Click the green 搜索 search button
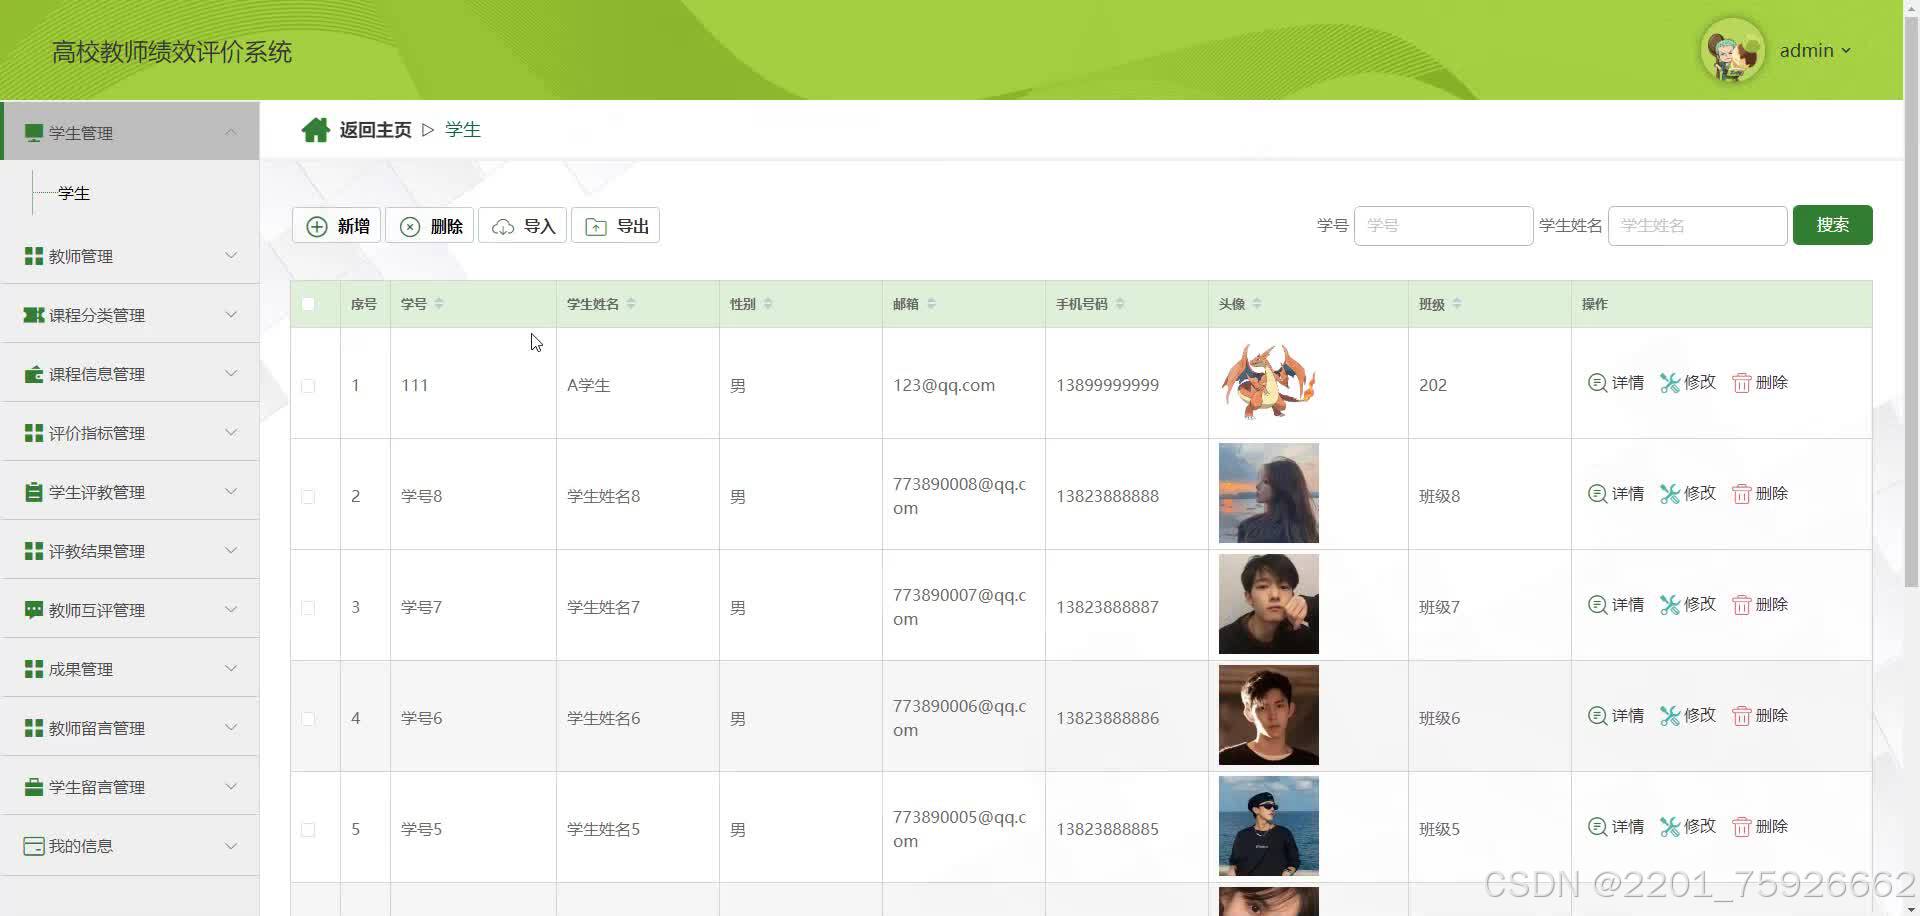 [1832, 225]
